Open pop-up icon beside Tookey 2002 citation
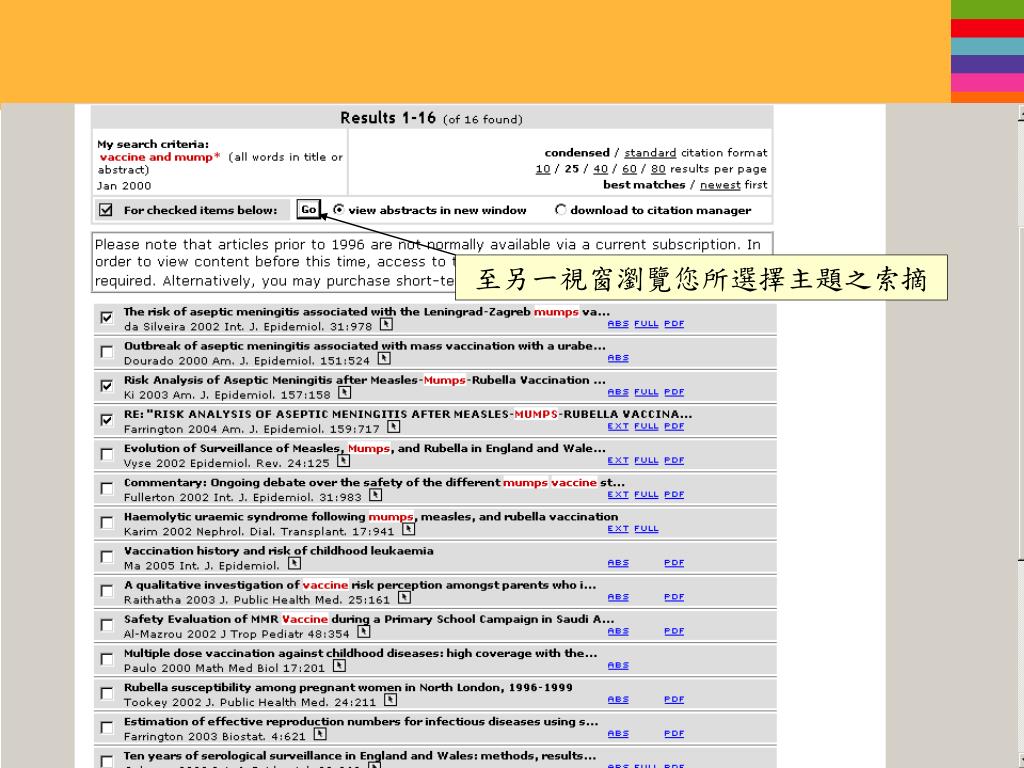The height and width of the screenshot is (768, 1024). [x=390, y=699]
